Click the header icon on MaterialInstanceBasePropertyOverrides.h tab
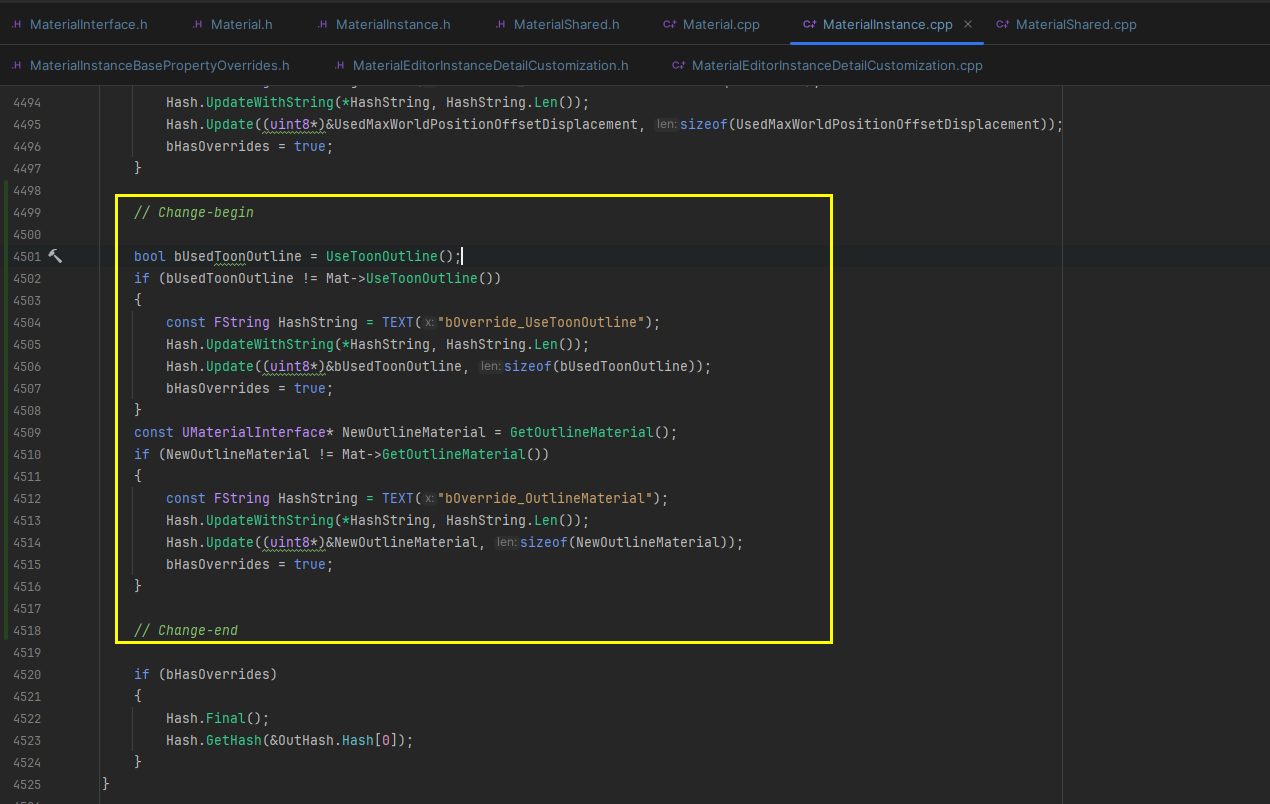 point(18,64)
